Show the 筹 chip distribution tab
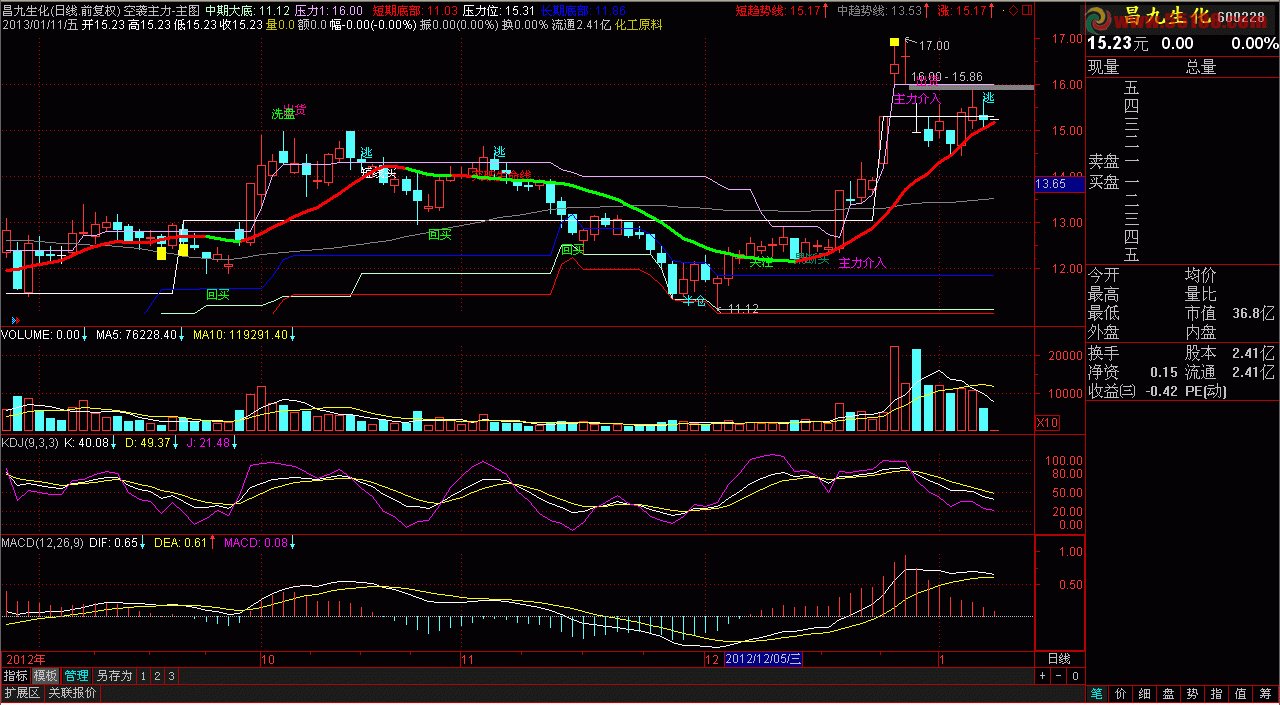Viewport: 1280px width, 705px height. point(1265,693)
